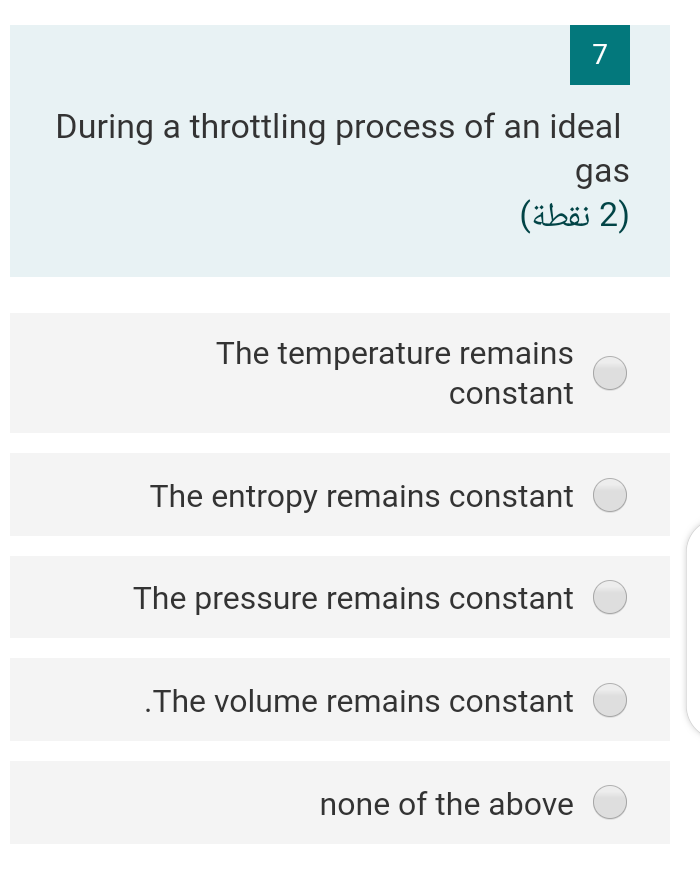Select 'The volume remains constant' radio button
Screen dimensions: 700x882
click(x=610, y=699)
